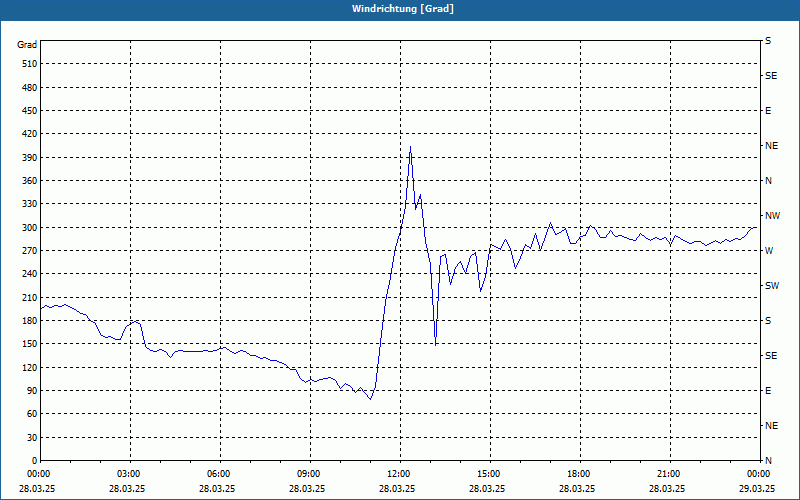Click the 'Windrichtung [Grad]' chart title
Screen dimensions: 800x500
(x=403, y=9)
